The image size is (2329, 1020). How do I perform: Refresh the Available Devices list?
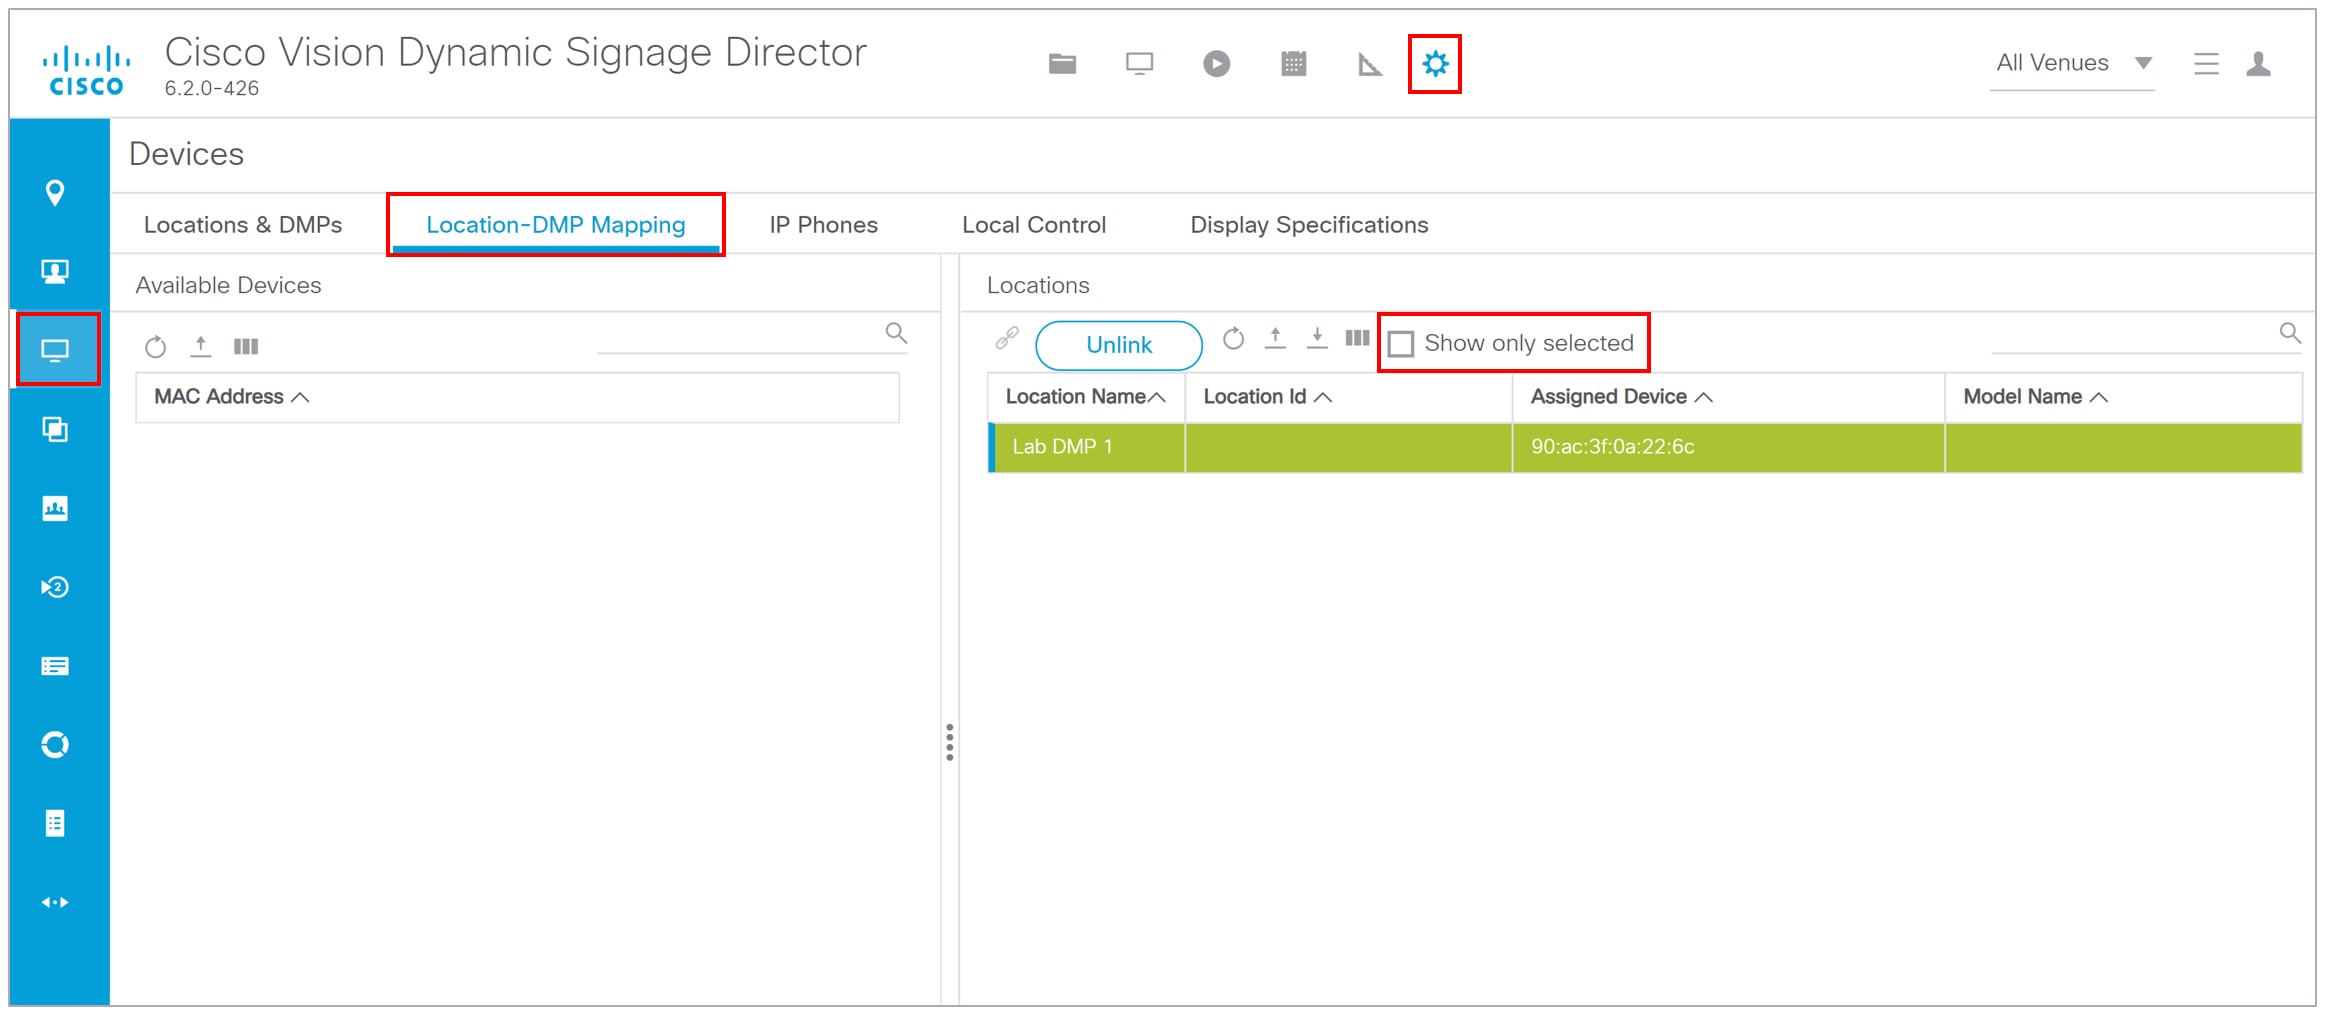(155, 347)
